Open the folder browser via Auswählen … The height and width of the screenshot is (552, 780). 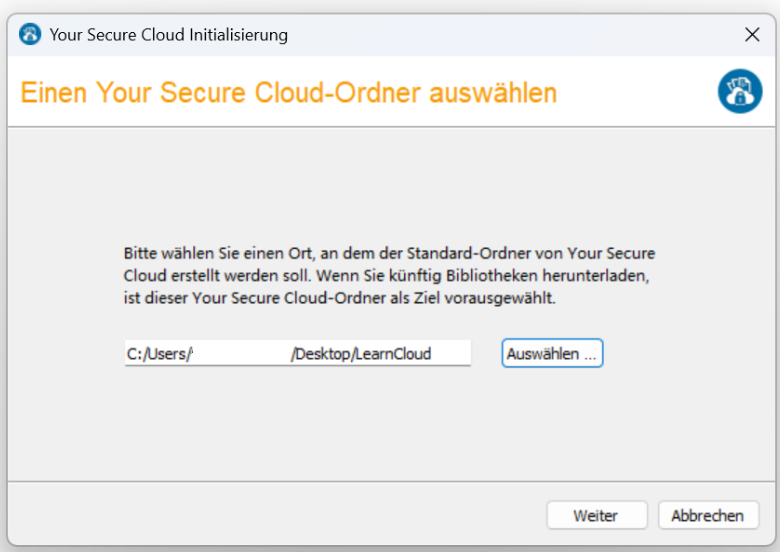[x=552, y=354]
